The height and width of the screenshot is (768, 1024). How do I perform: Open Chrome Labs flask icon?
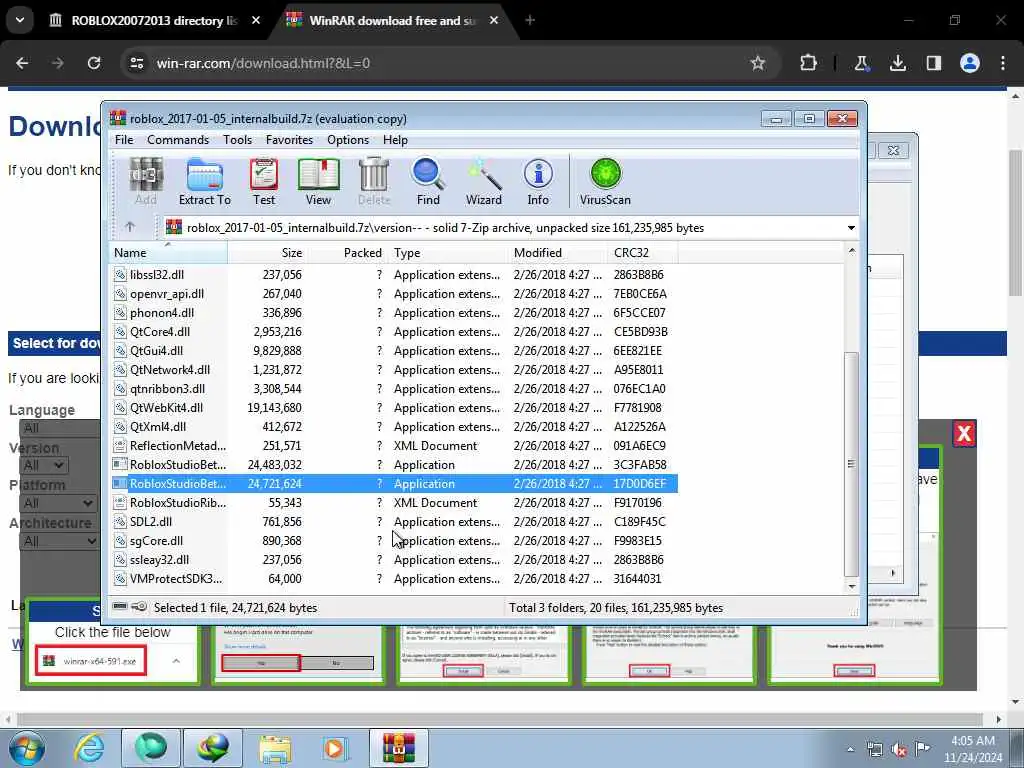pos(861,63)
